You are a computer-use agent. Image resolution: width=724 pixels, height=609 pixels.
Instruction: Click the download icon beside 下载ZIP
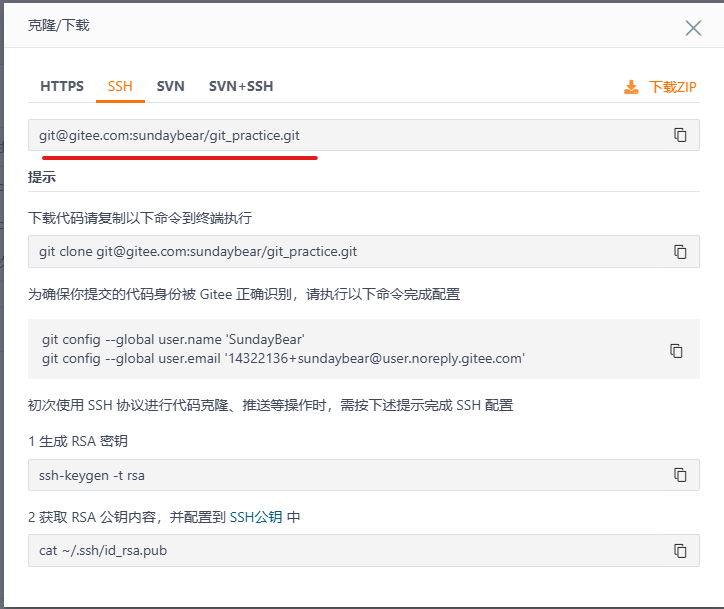(631, 87)
